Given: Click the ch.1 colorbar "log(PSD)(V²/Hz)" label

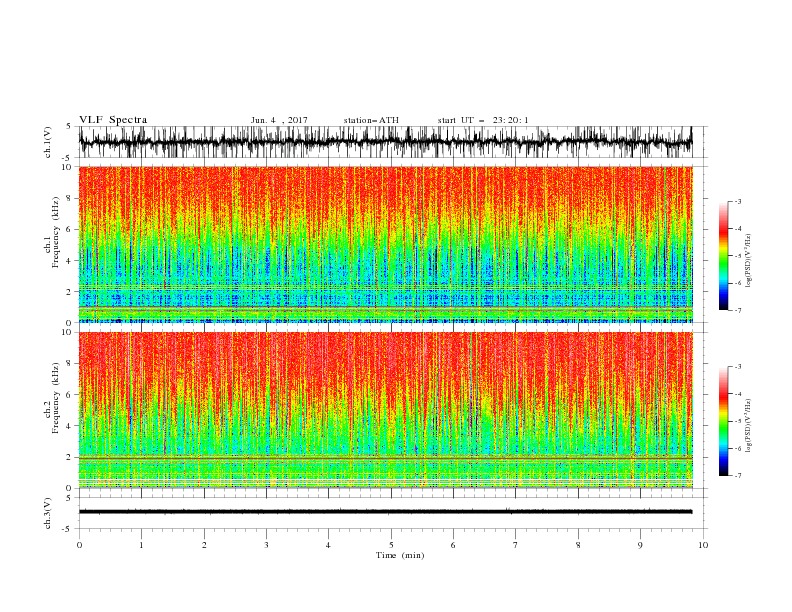Looking at the screenshot, I should coord(748,261).
